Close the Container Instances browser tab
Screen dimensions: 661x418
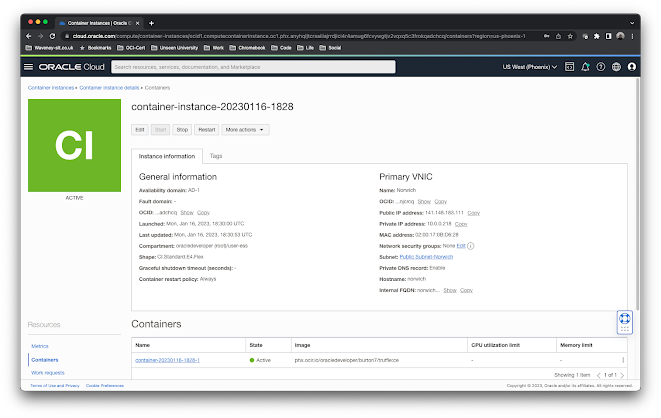pos(137,23)
